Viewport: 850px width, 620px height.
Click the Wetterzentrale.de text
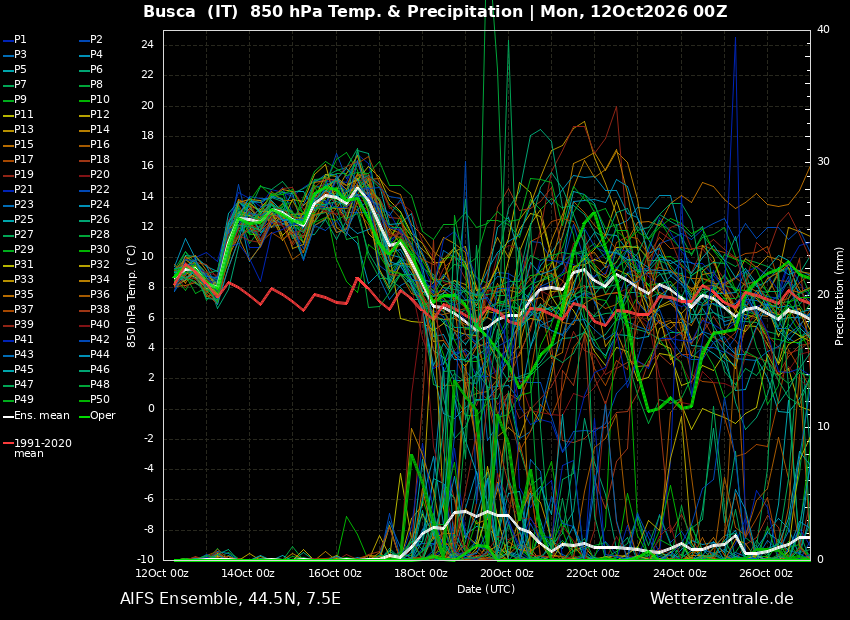[x=722, y=599]
